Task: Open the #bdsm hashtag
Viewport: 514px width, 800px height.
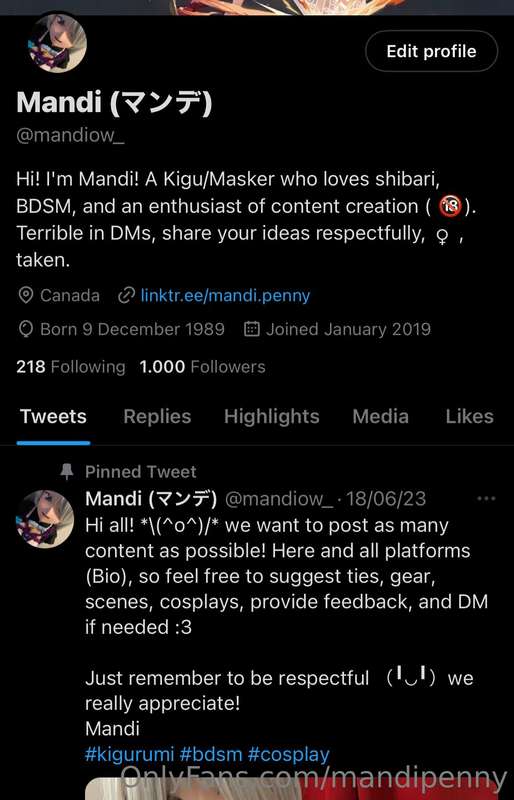Action: pyautogui.click(x=211, y=755)
